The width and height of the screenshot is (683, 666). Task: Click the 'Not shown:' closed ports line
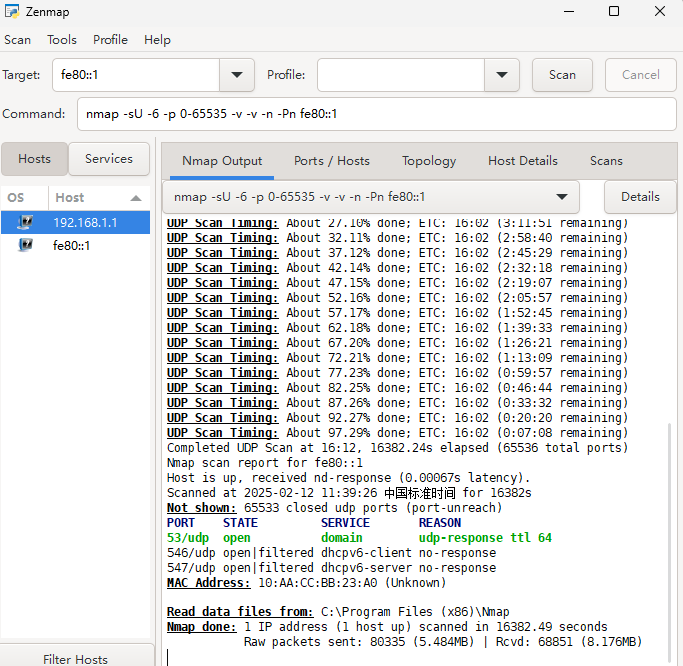pyautogui.click(x=335, y=508)
